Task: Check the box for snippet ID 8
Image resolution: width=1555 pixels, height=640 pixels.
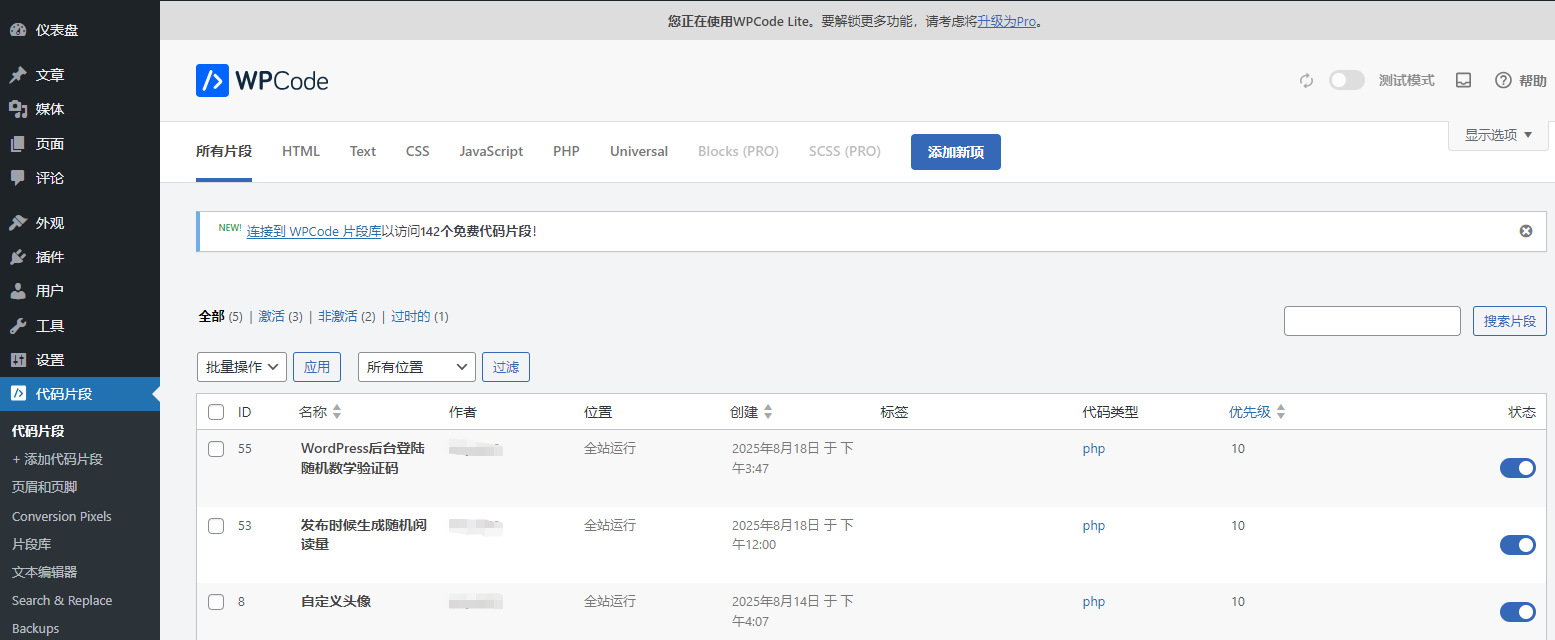Action: point(216,602)
